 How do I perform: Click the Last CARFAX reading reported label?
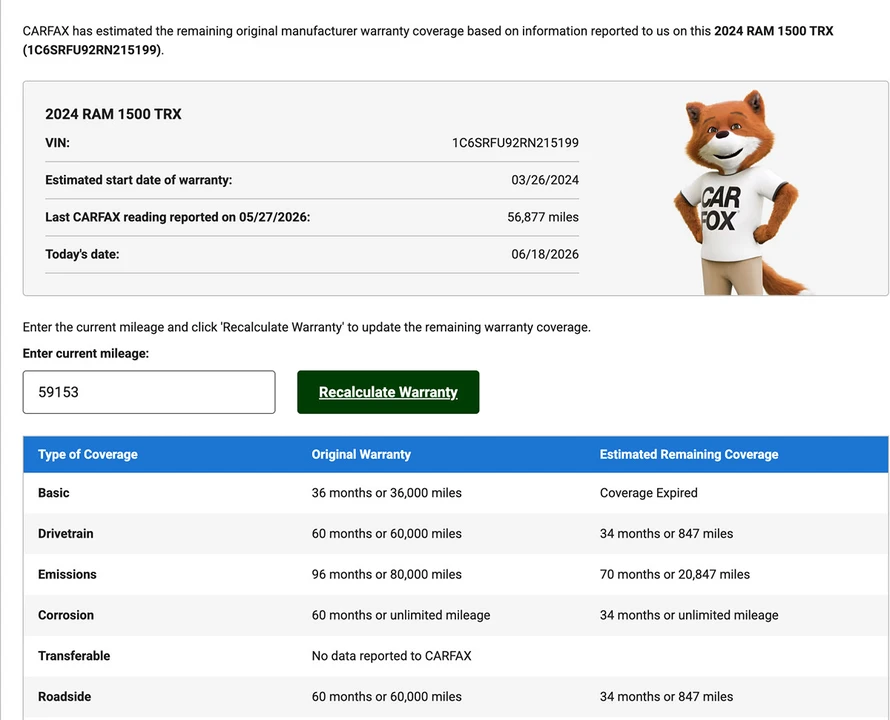click(178, 217)
